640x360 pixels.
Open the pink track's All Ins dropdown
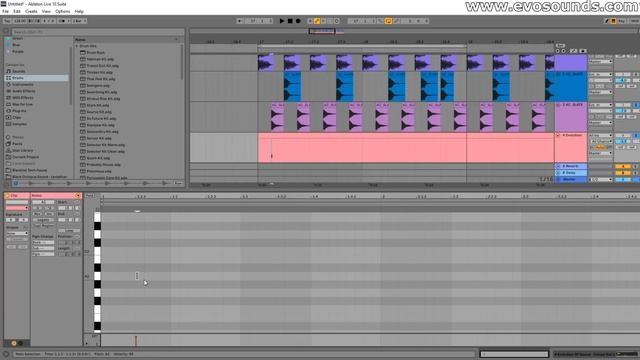pyautogui.click(x=600, y=135)
